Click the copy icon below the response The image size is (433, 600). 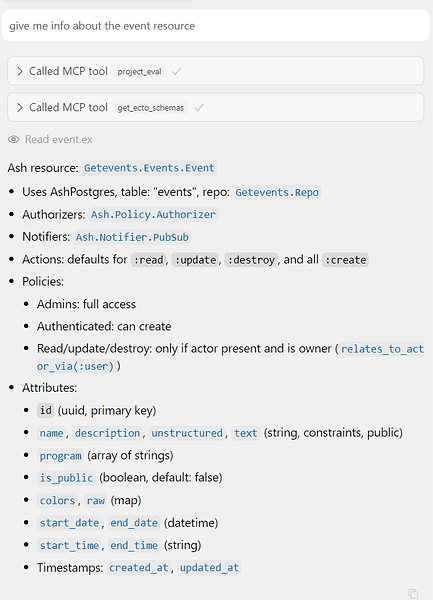[x=413, y=593]
